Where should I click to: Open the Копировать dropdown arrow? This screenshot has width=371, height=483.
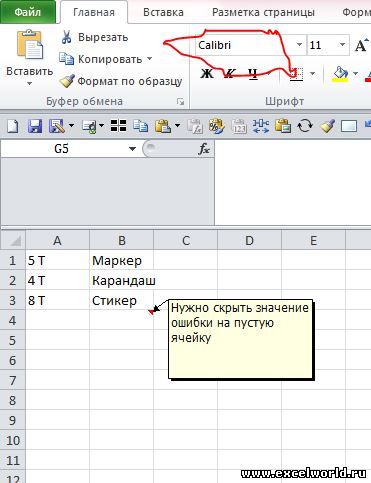click(149, 59)
